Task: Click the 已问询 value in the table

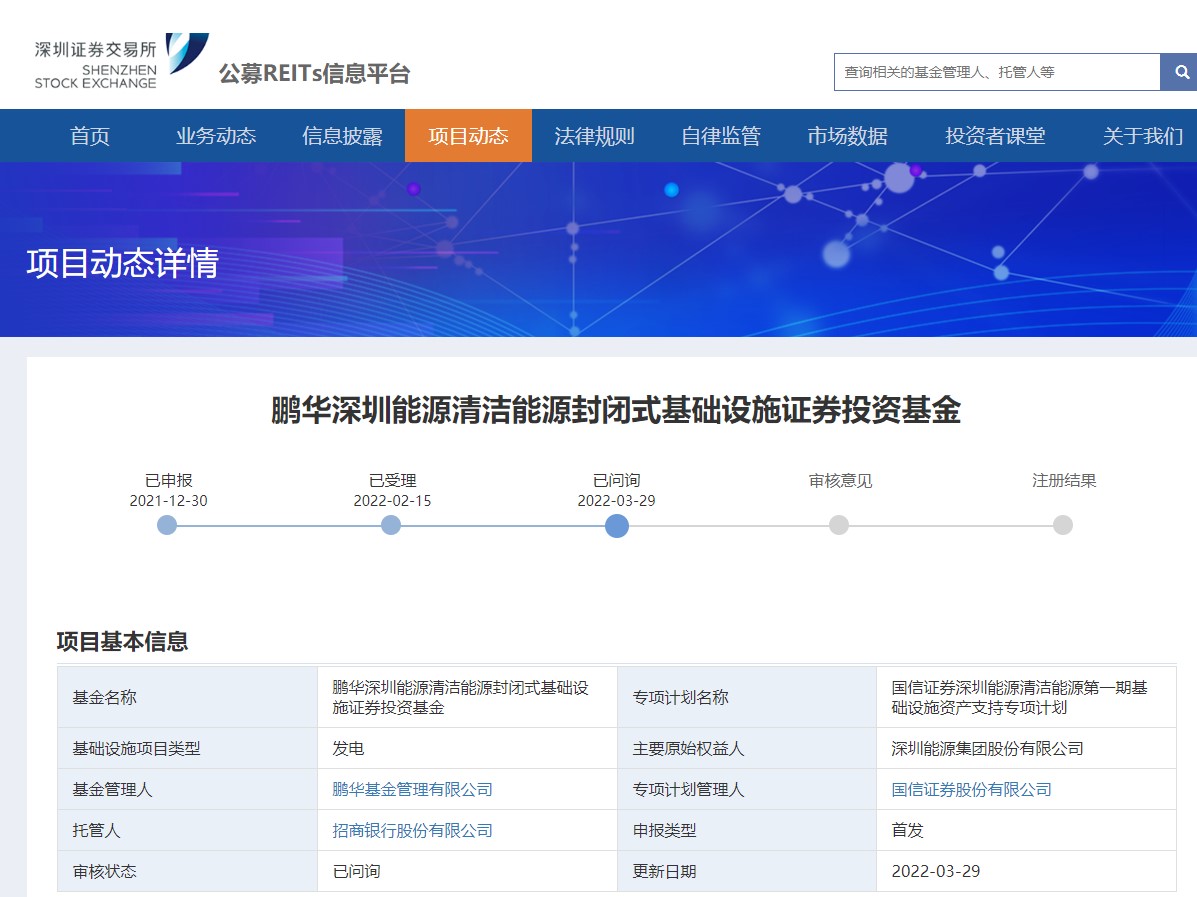Action: click(x=467, y=871)
